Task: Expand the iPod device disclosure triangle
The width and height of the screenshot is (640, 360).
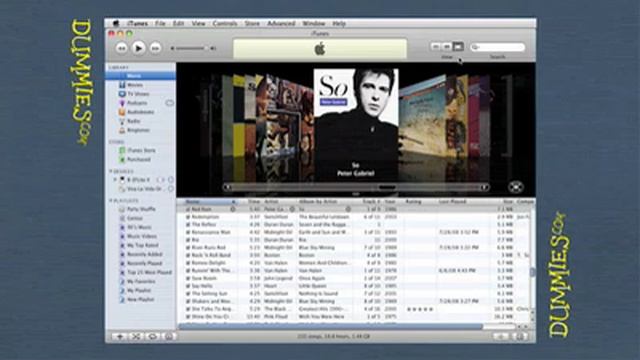Action: 115,180
